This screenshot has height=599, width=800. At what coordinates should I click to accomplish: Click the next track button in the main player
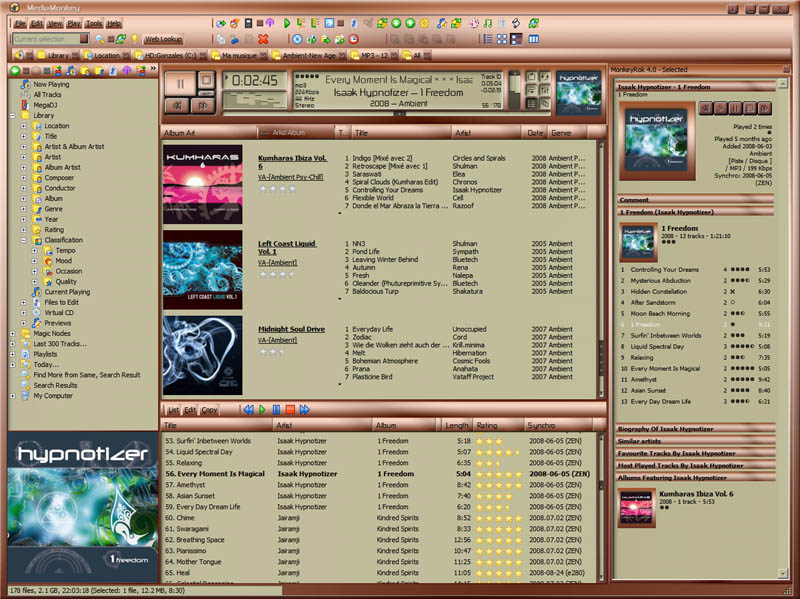tap(203, 106)
